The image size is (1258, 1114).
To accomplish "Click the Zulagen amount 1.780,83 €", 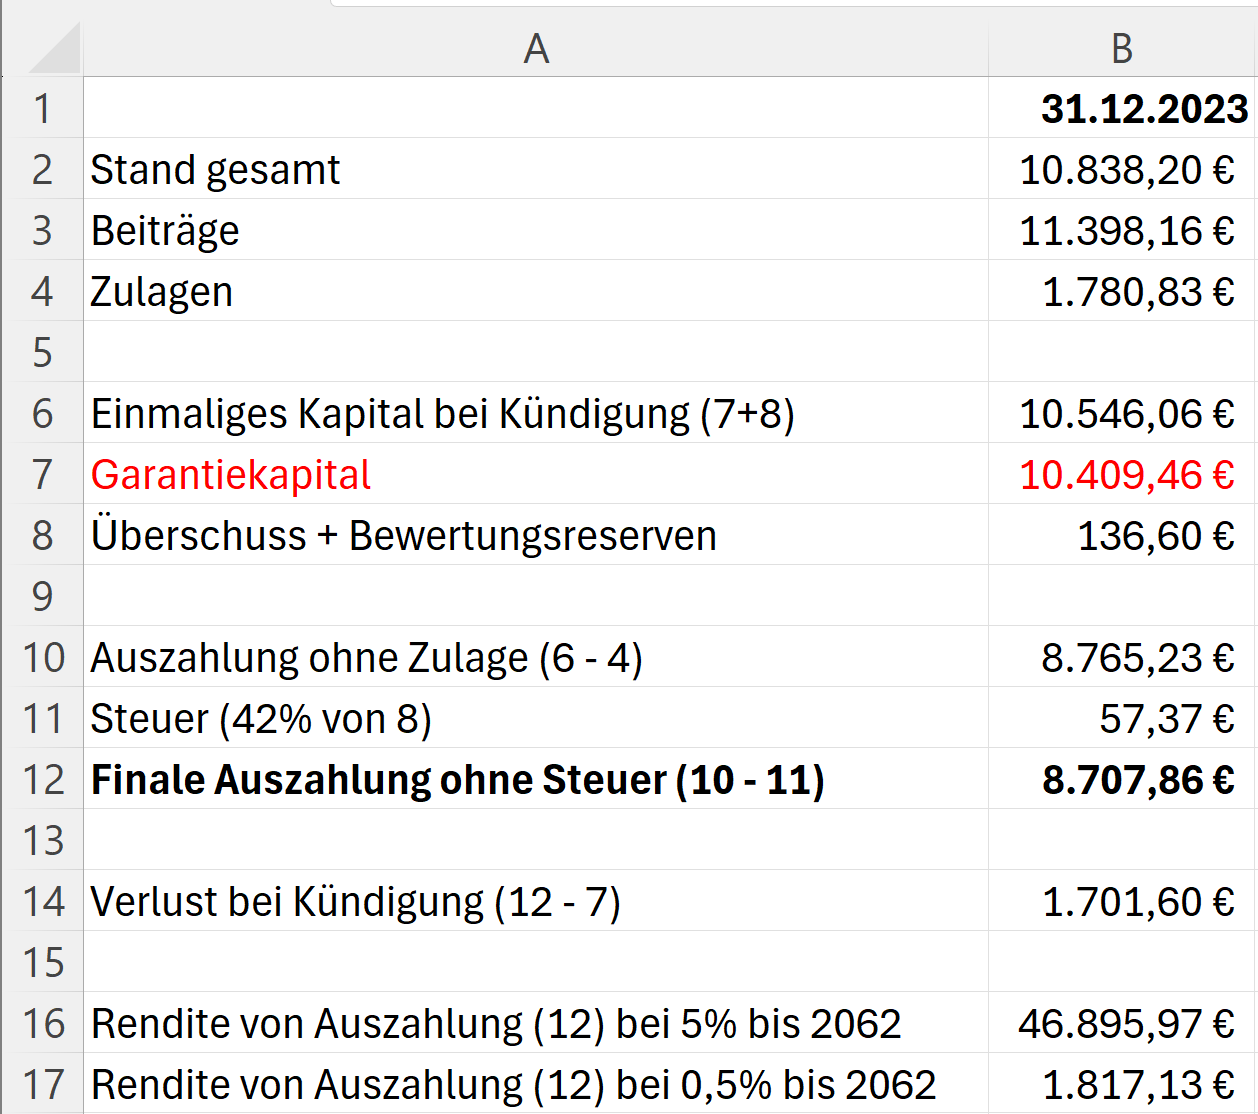I will point(1137,292).
